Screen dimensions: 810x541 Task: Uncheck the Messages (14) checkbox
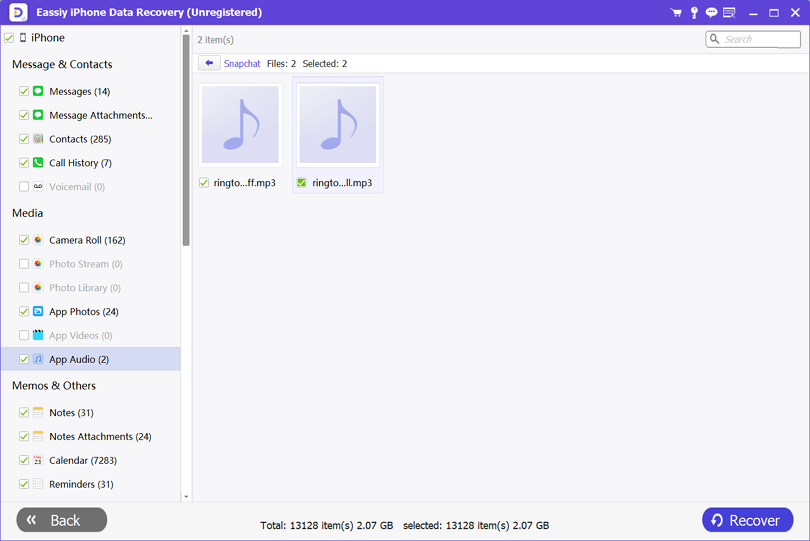[24, 91]
